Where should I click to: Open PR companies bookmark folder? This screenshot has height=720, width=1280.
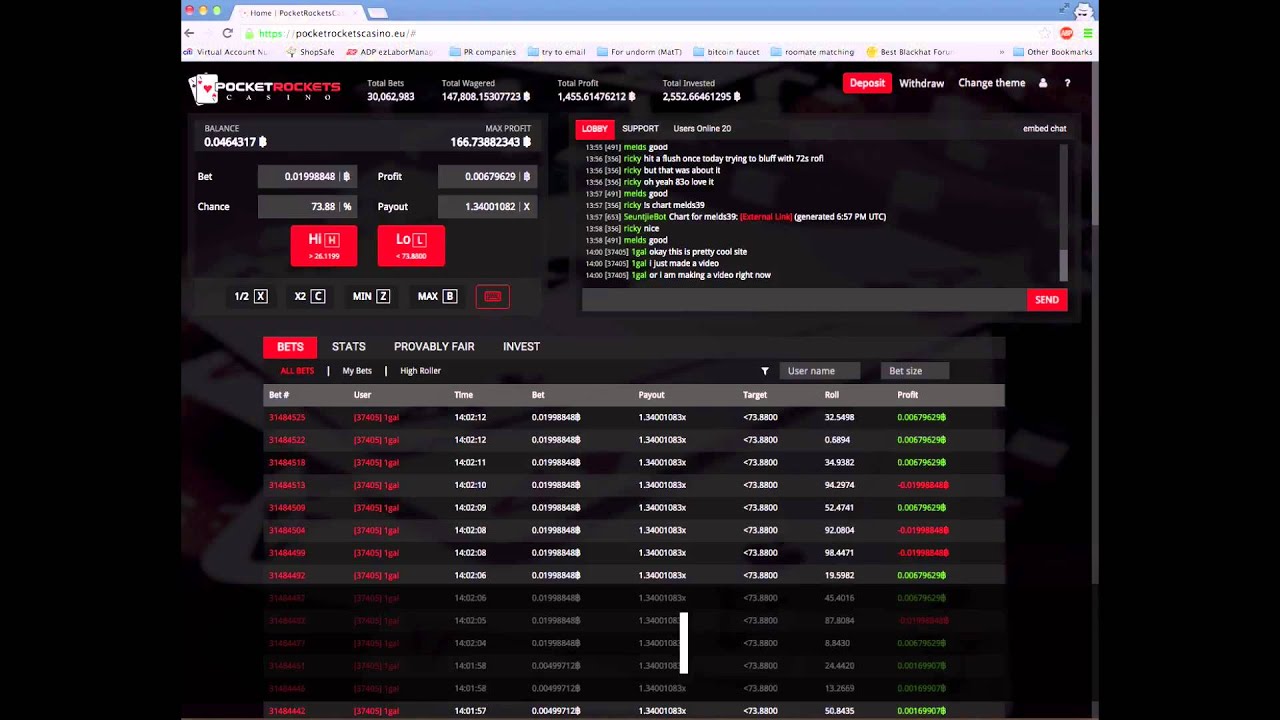[483, 52]
